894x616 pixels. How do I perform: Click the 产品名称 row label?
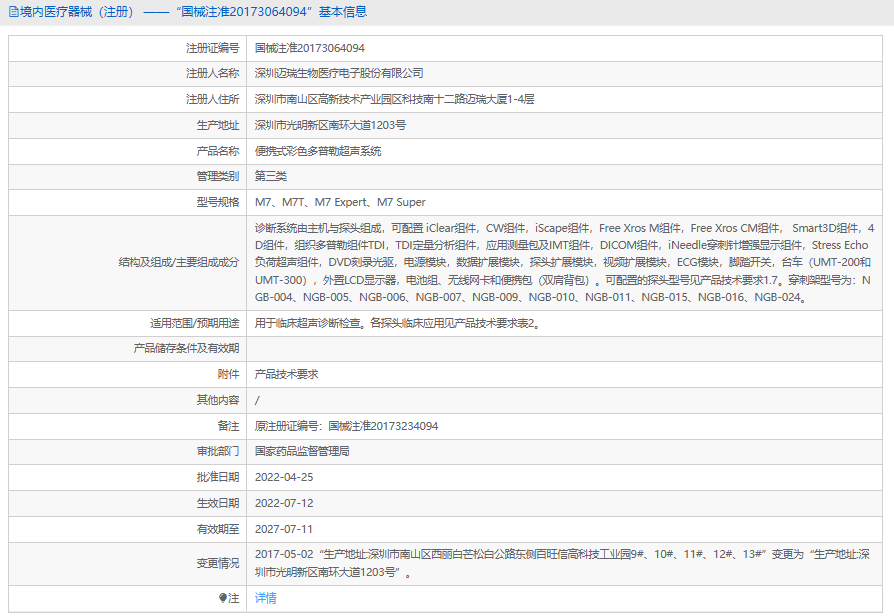(x=218, y=151)
